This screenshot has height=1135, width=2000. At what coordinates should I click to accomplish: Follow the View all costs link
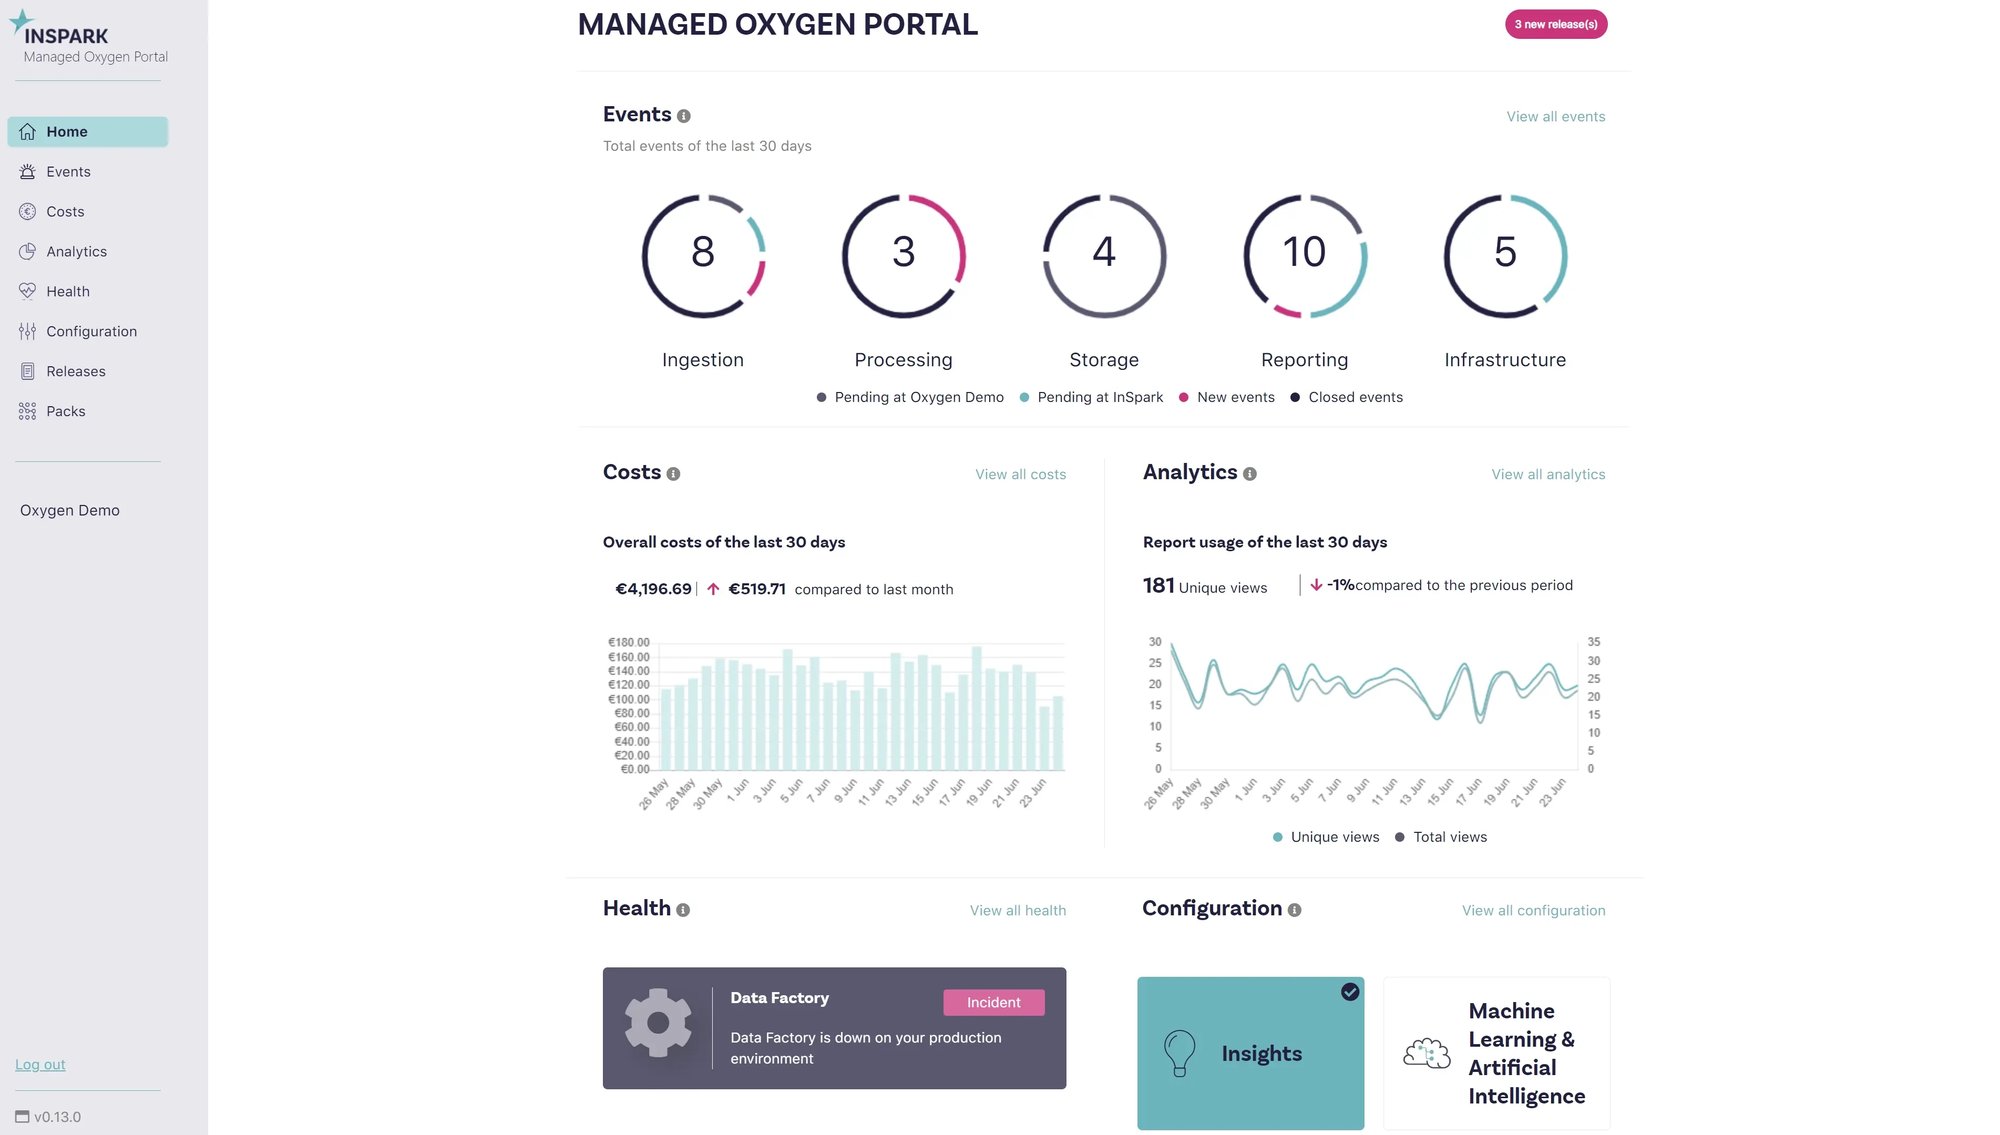coord(1021,475)
